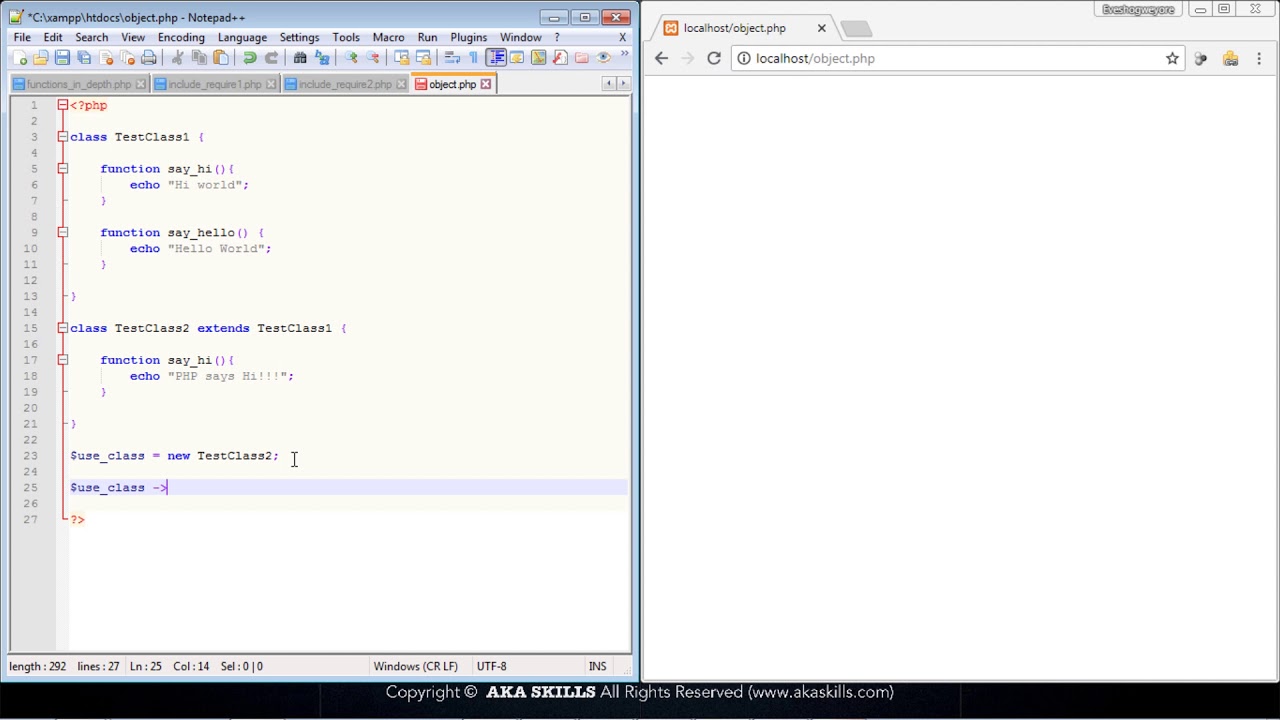Collapse the first say_hi function on line 5
This screenshot has width=1280, height=720.
click(62, 169)
